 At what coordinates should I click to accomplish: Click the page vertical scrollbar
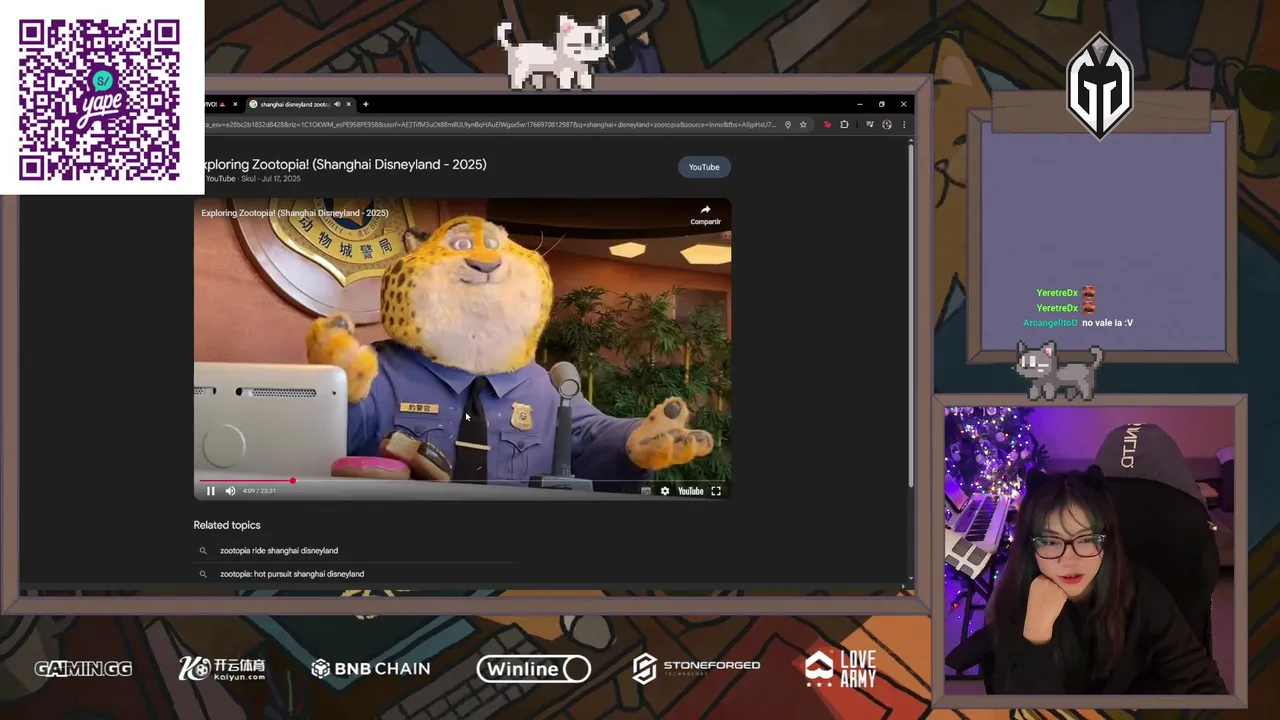point(910,315)
